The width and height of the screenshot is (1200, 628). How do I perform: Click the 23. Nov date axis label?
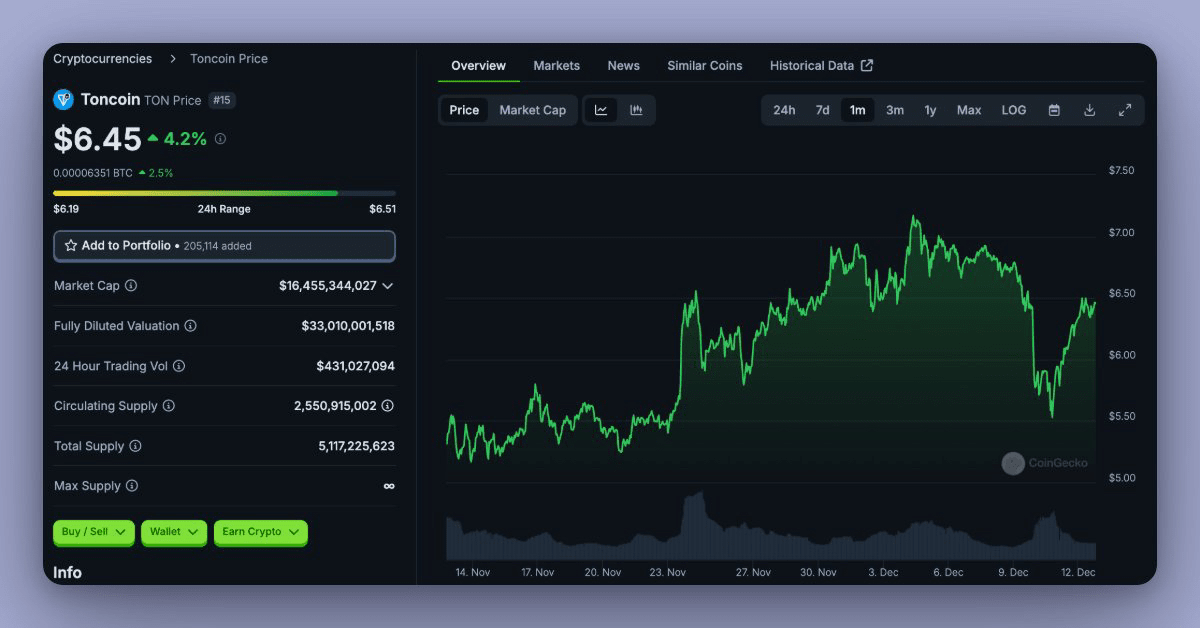(668, 573)
